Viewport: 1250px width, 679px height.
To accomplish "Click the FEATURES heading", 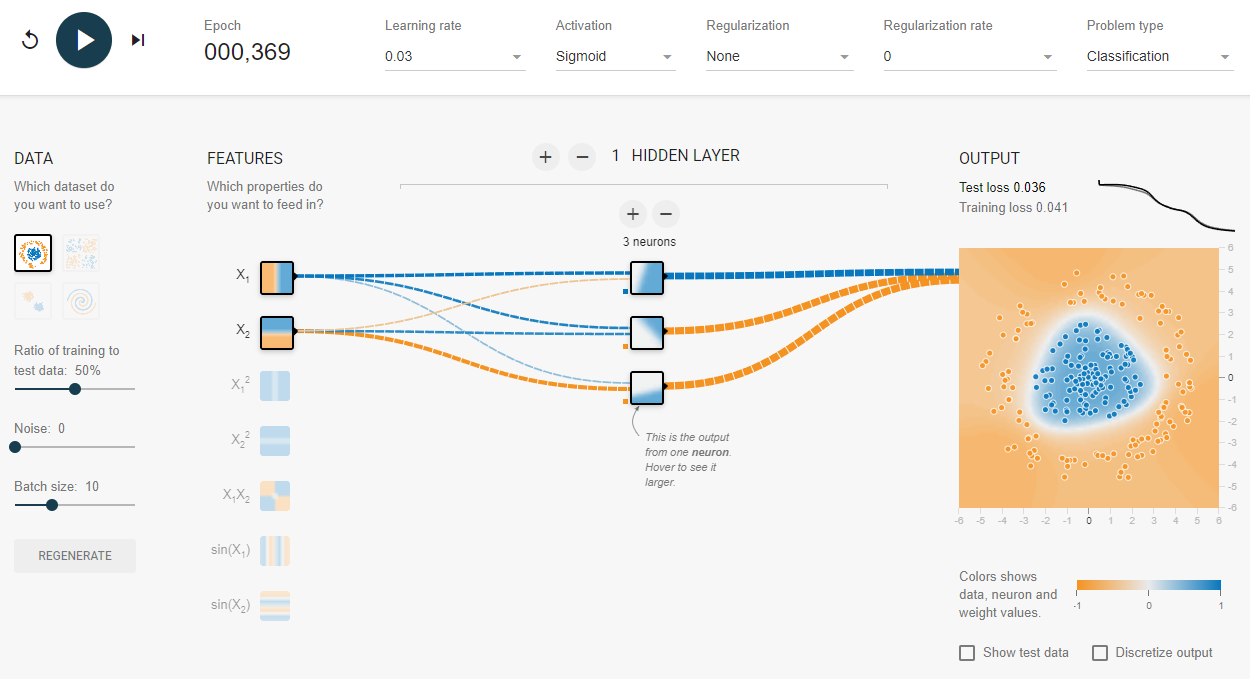I will click(245, 158).
